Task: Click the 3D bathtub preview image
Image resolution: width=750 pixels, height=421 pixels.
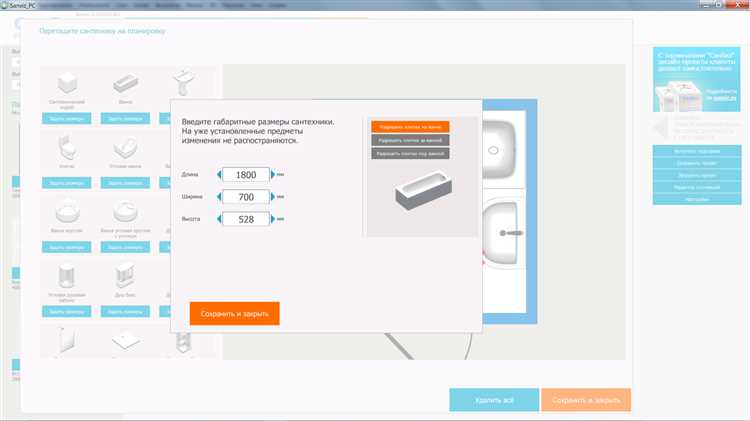Action: click(x=421, y=195)
